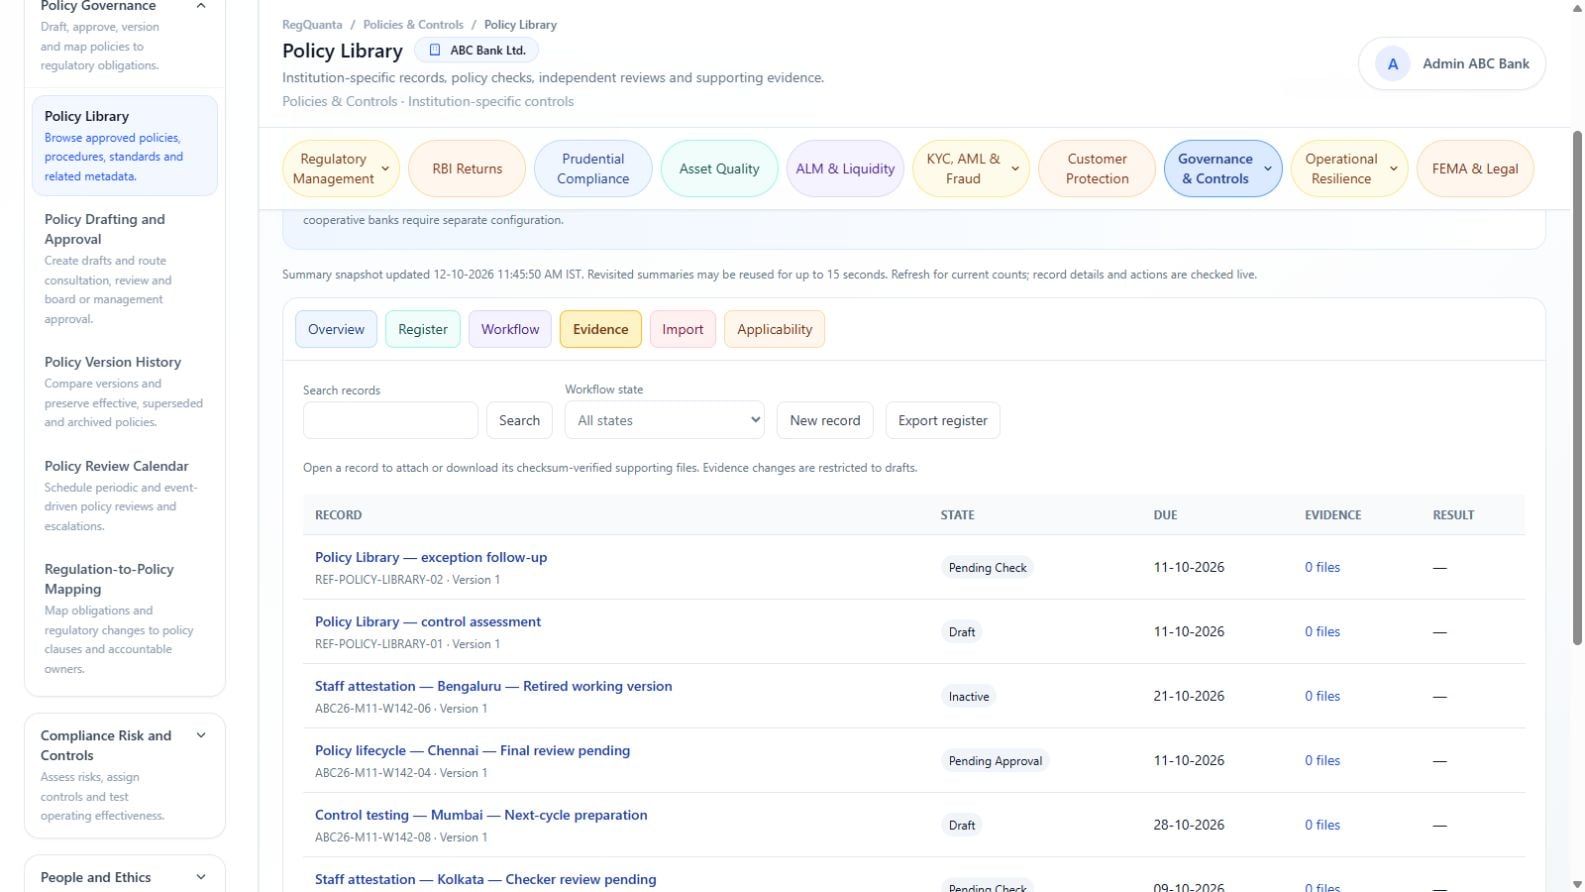Open the Customer Protection module
1585x892 pixels.
pos(1097,169)
